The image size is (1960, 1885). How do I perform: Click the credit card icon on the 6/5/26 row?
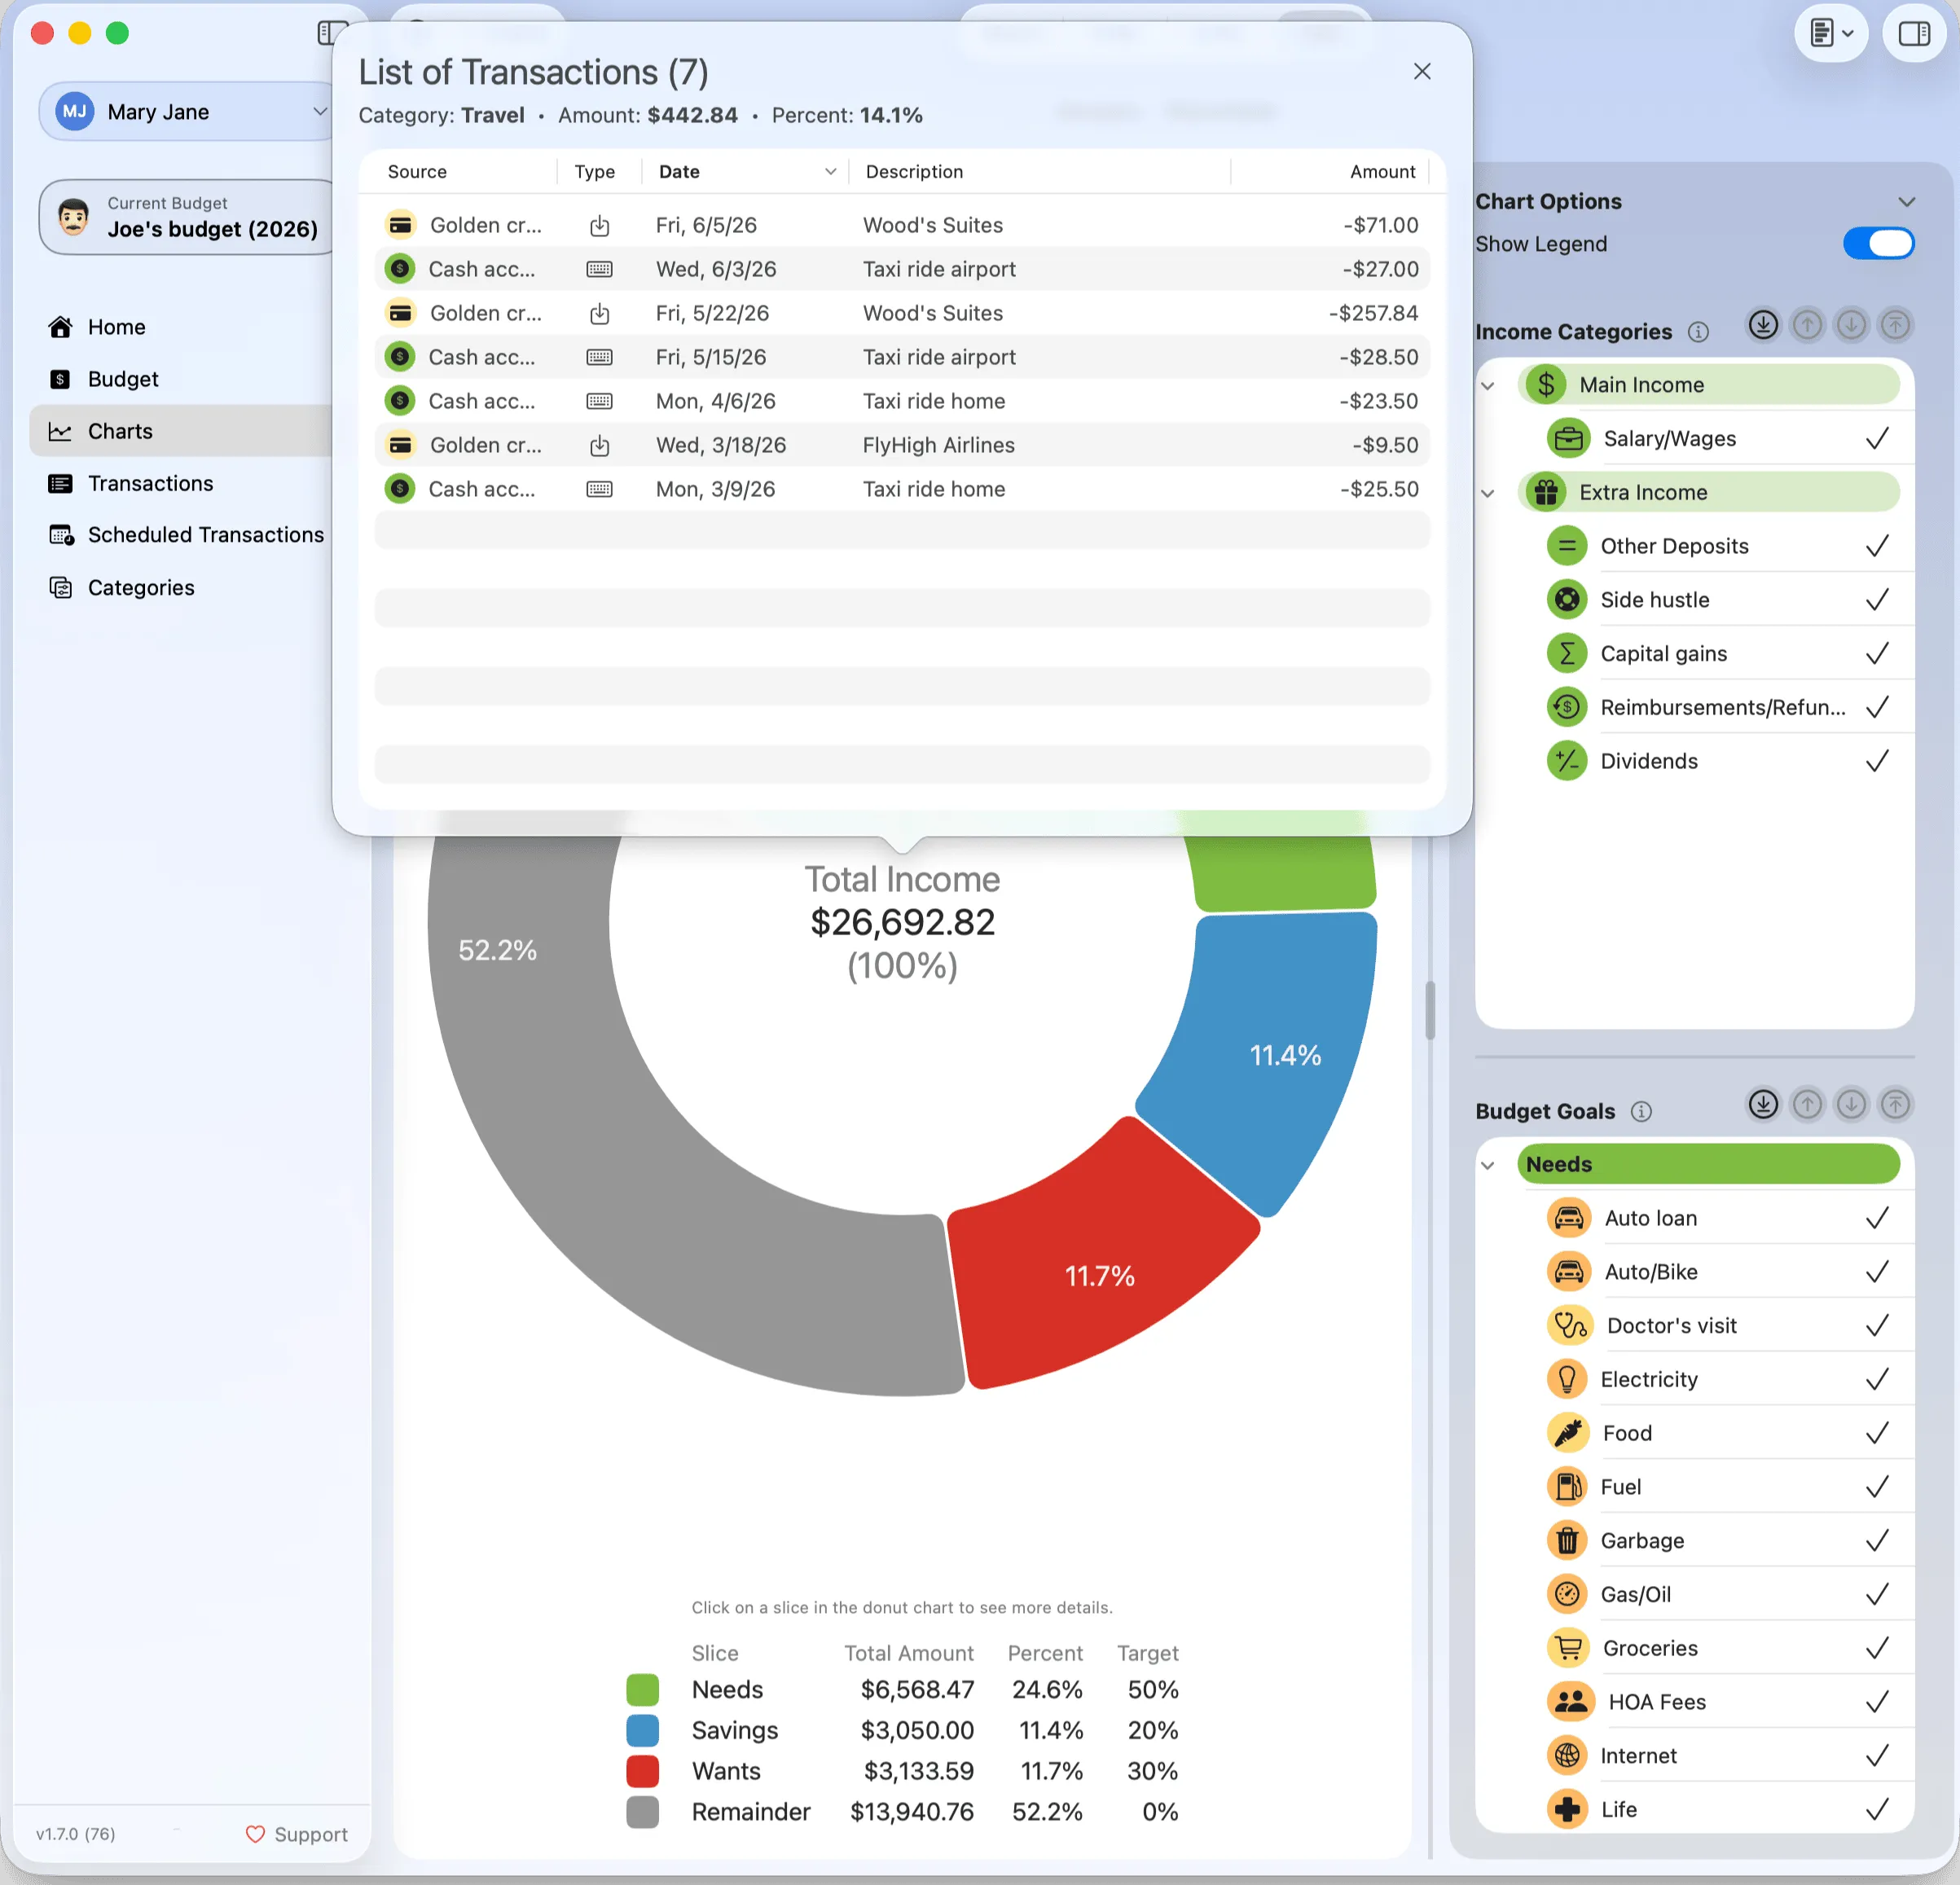pyautogui.click(x=400, y=225)
